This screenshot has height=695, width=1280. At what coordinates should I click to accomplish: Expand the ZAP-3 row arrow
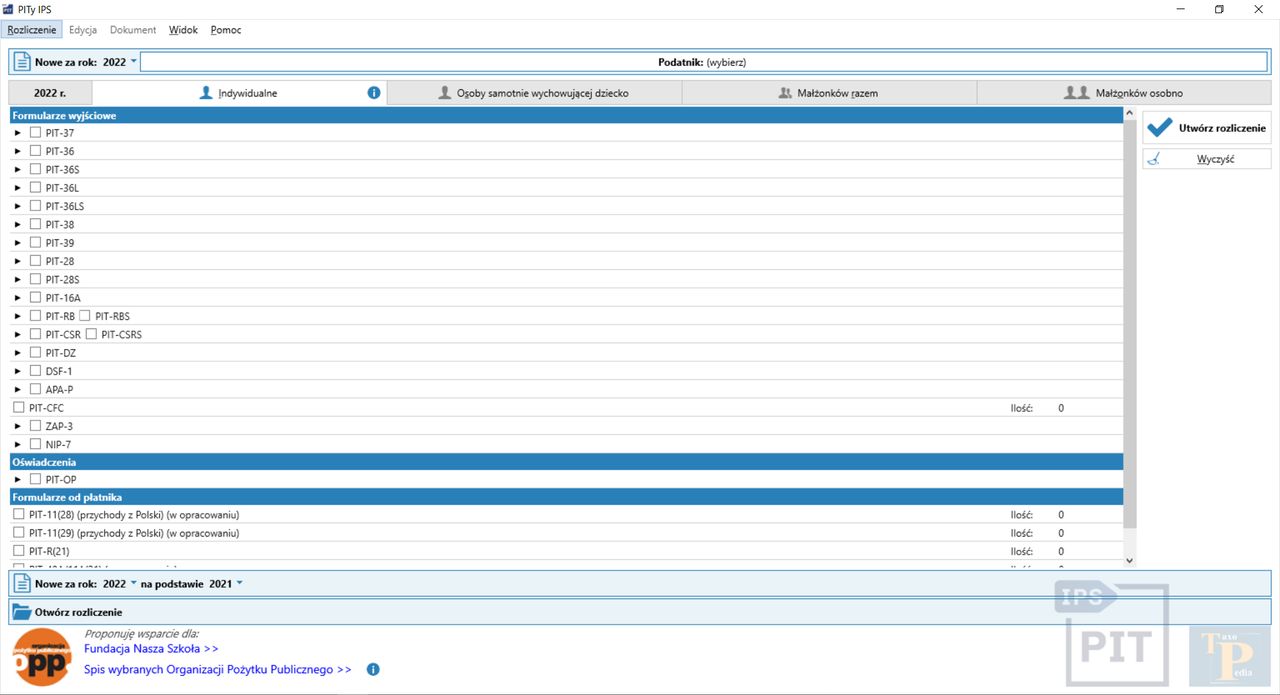18,426
